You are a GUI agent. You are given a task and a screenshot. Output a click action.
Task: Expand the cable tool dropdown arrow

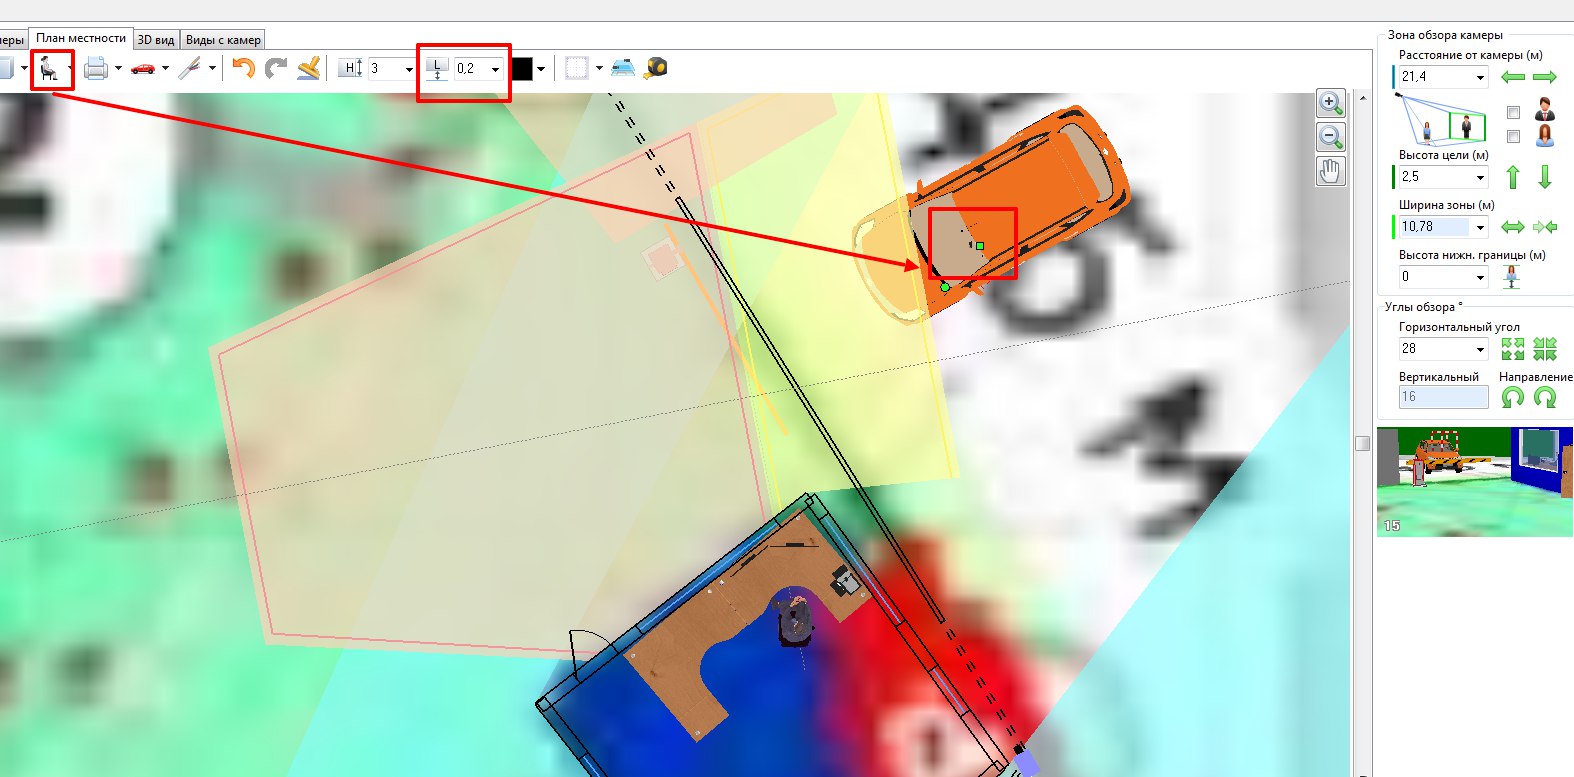[x=212, y=69]
